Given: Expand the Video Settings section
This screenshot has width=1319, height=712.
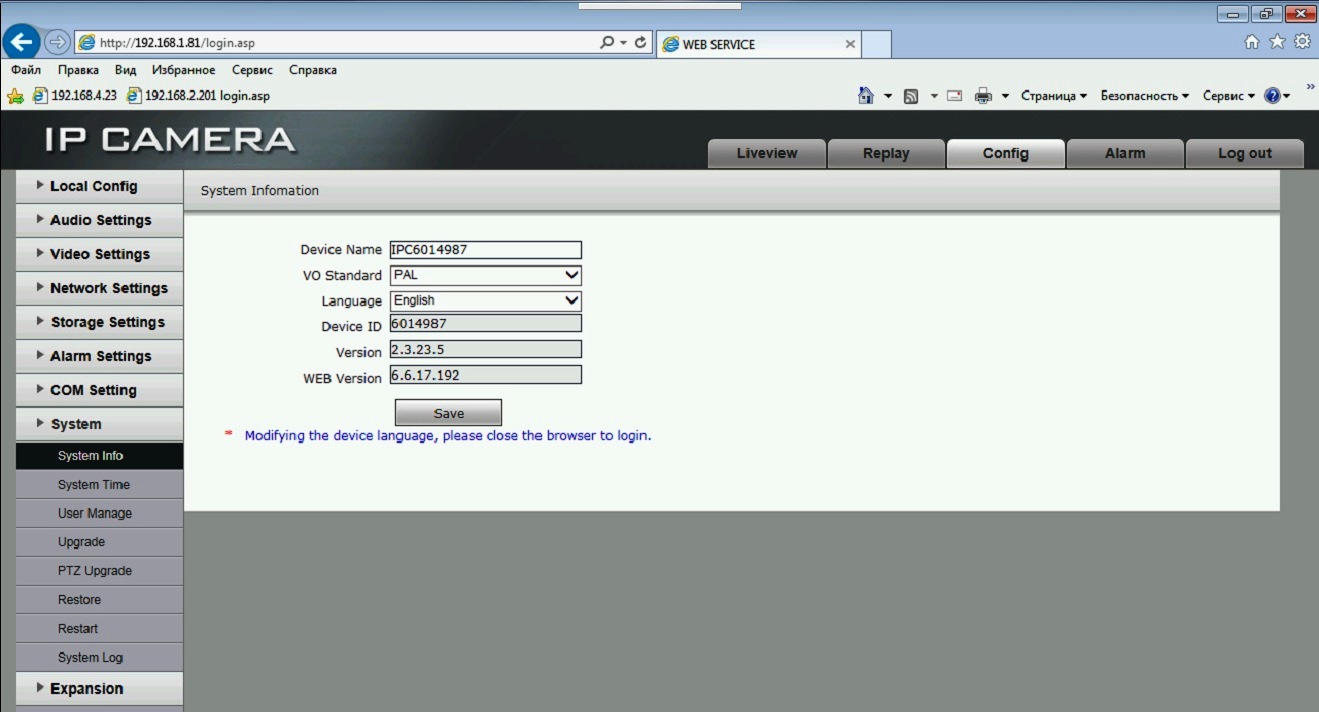Looking at the screenshot, I should pyautogui.click(x=100, y=254).
